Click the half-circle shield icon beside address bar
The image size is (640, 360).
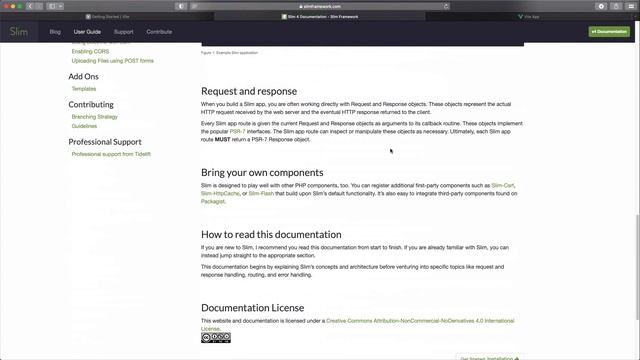(x=181, y=6)
